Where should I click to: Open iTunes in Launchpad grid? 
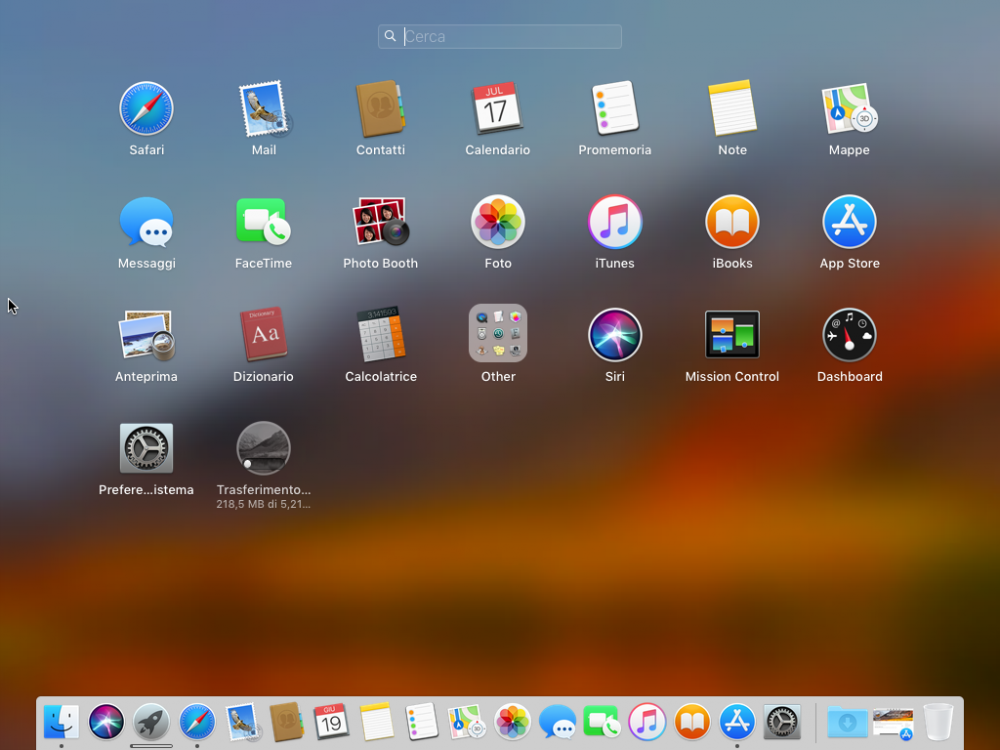615,222
